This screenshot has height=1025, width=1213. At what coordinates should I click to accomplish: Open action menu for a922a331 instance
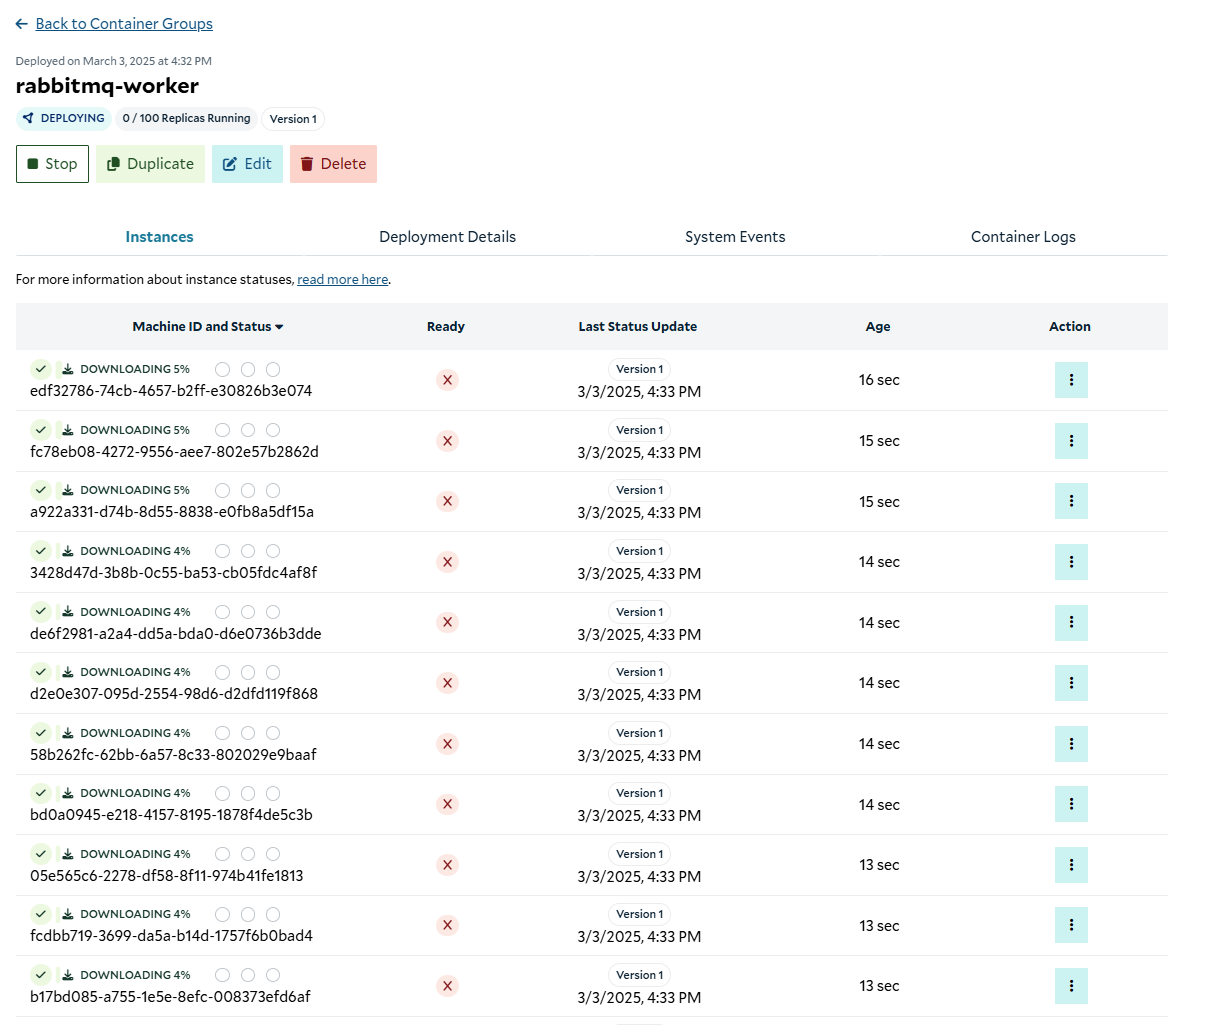click(x=1071, y=501)
